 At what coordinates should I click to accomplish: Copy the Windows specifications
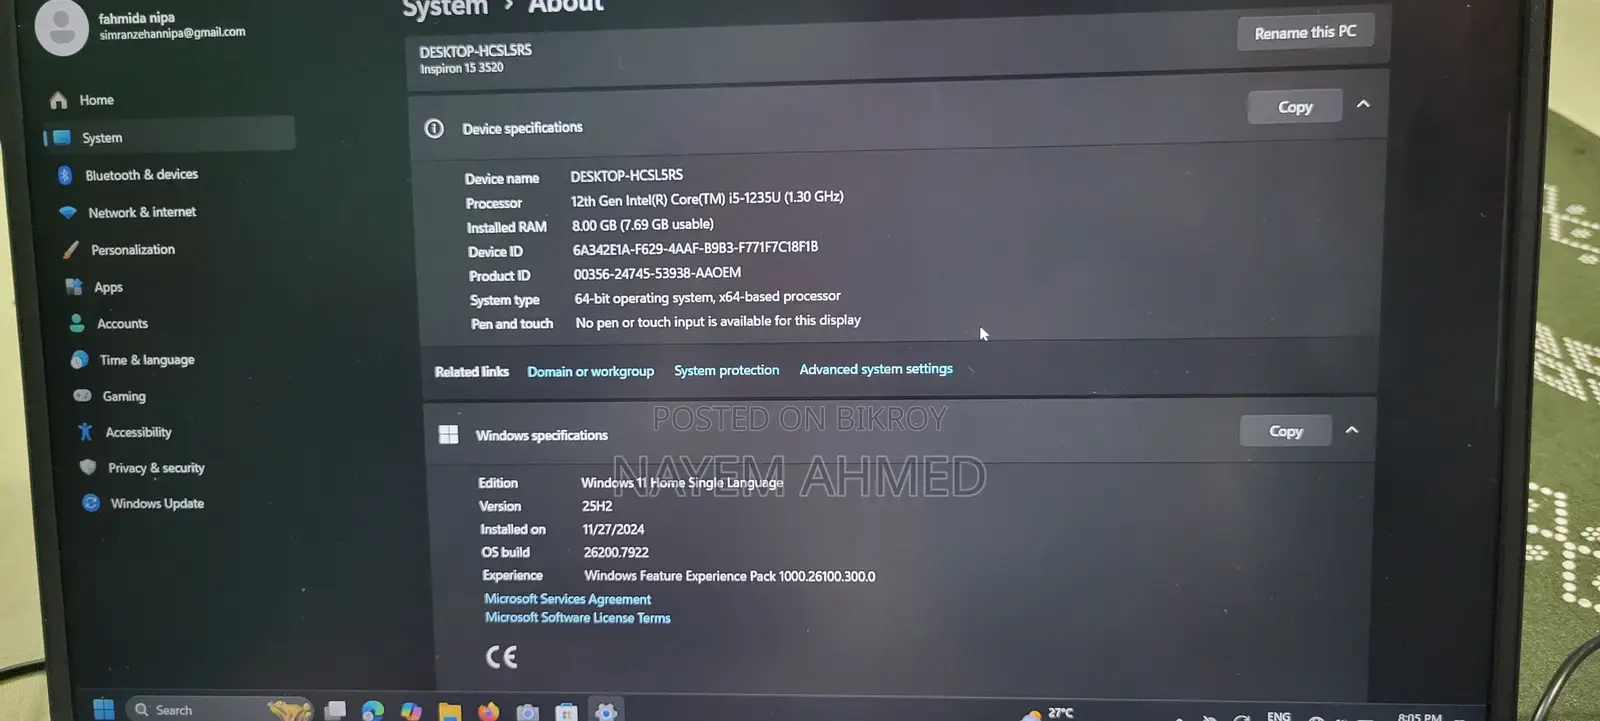(1286, 431)
